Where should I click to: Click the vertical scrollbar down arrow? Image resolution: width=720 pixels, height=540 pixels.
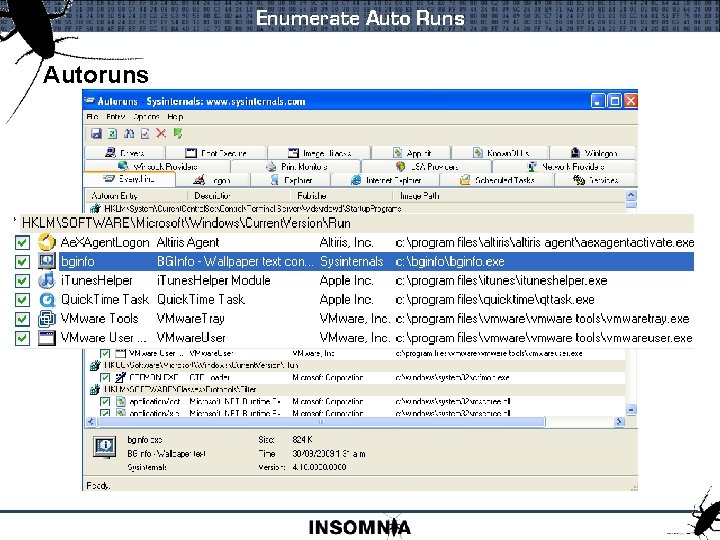click(x=631, y=410)
